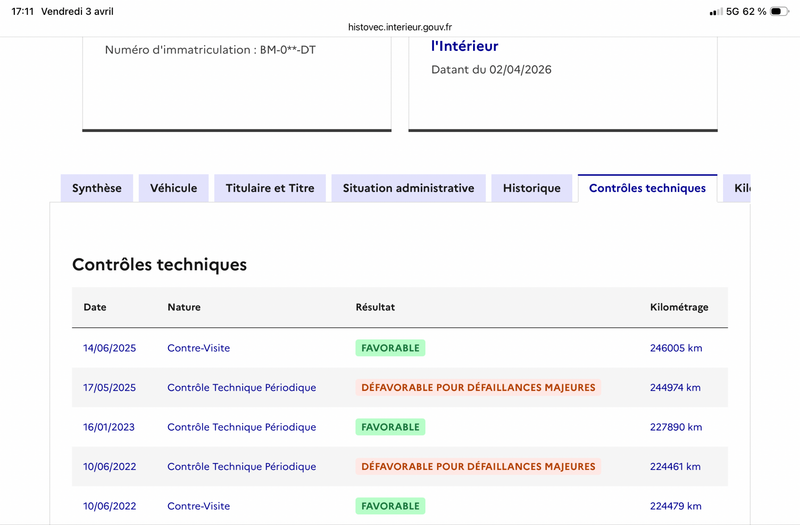
Task: Select the 16/01/2023 date entry
Action: [109, 427]
